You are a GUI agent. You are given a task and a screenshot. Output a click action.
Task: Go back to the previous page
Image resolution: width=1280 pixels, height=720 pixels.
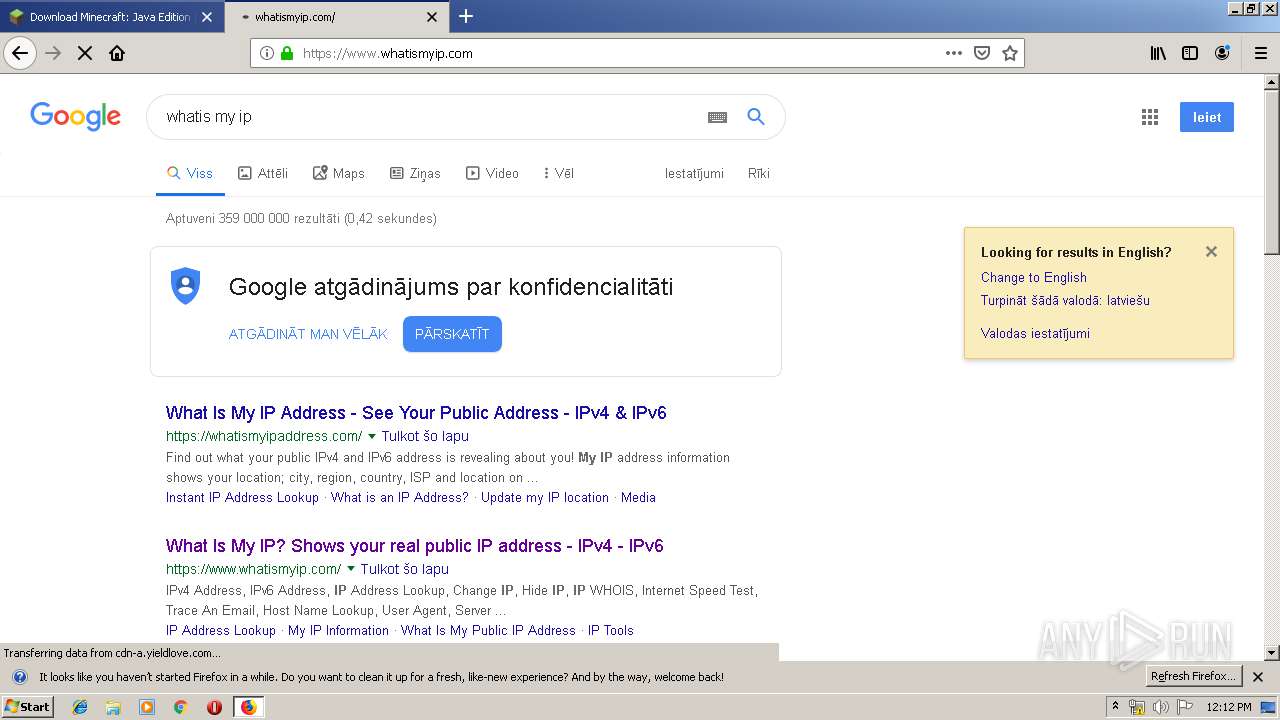point(20,53)
